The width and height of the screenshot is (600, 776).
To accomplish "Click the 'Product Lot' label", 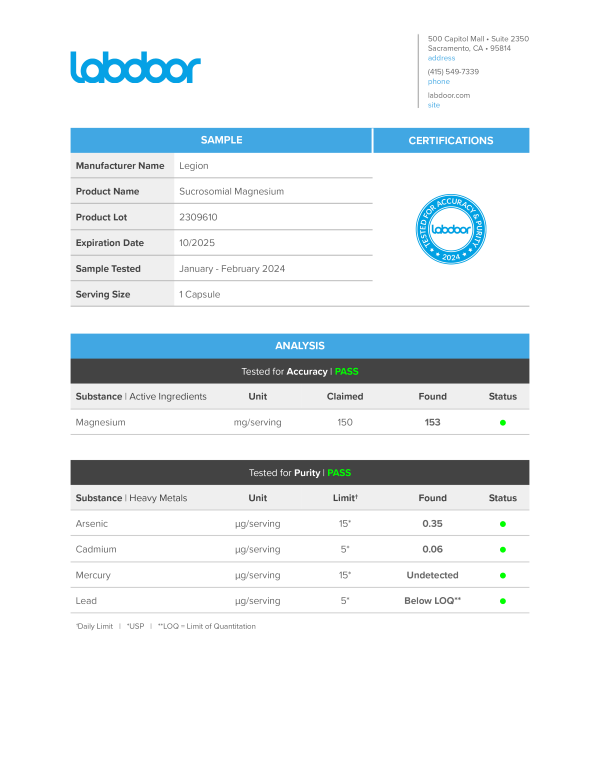I will pos(101,217).
